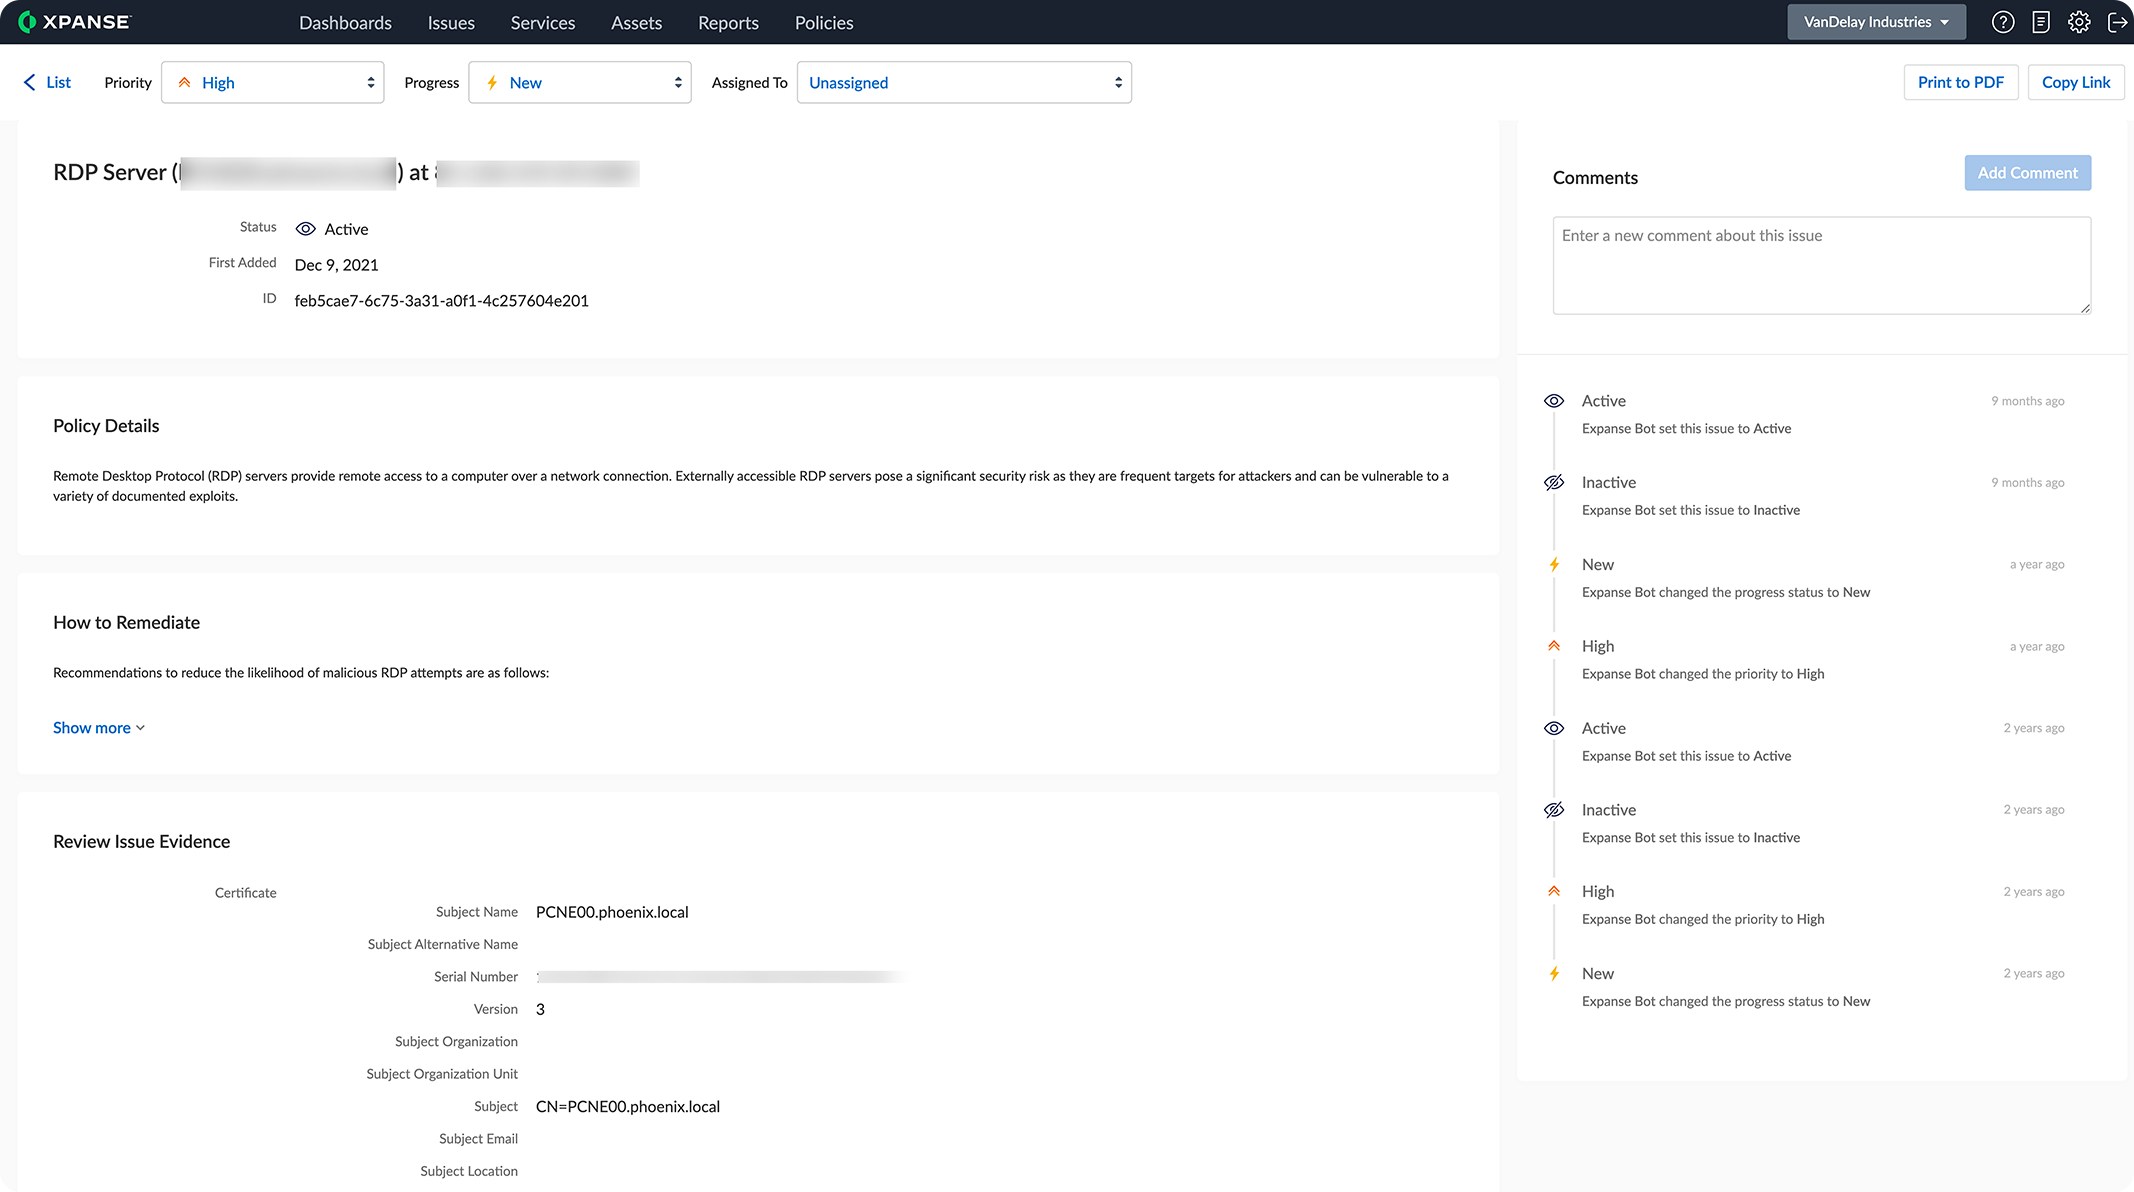Click the Copy Link button
Viewport: 2134px width, 1192px height.
click(x=2075, y=83)
